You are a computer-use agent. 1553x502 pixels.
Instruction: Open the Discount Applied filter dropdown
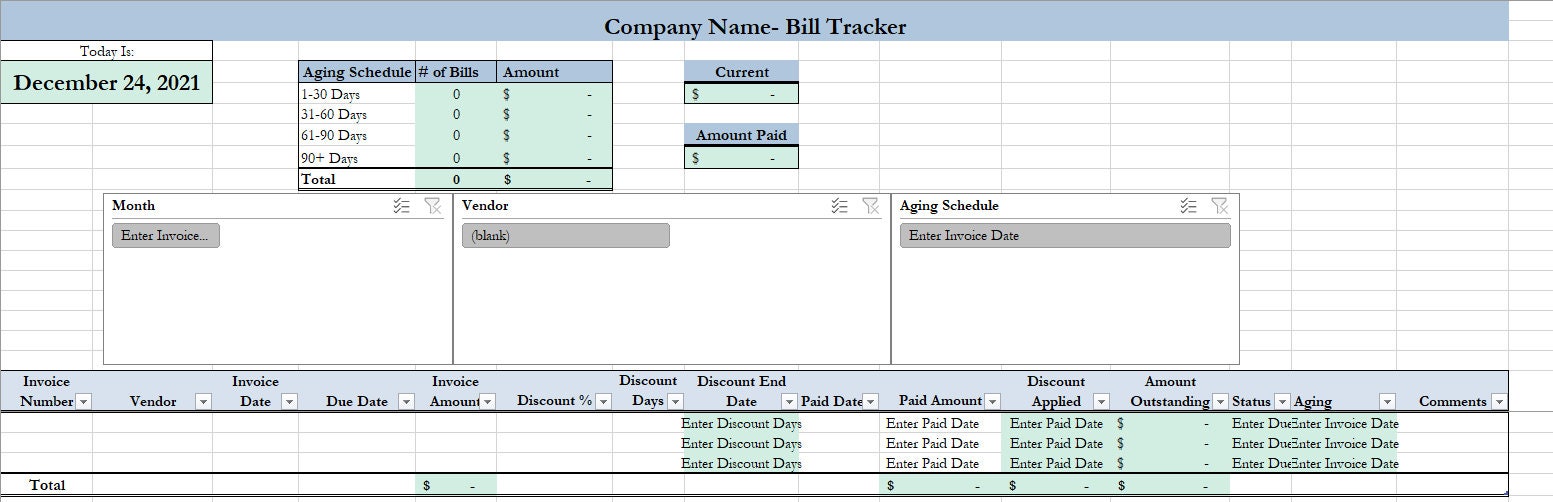coord(1101,402)
